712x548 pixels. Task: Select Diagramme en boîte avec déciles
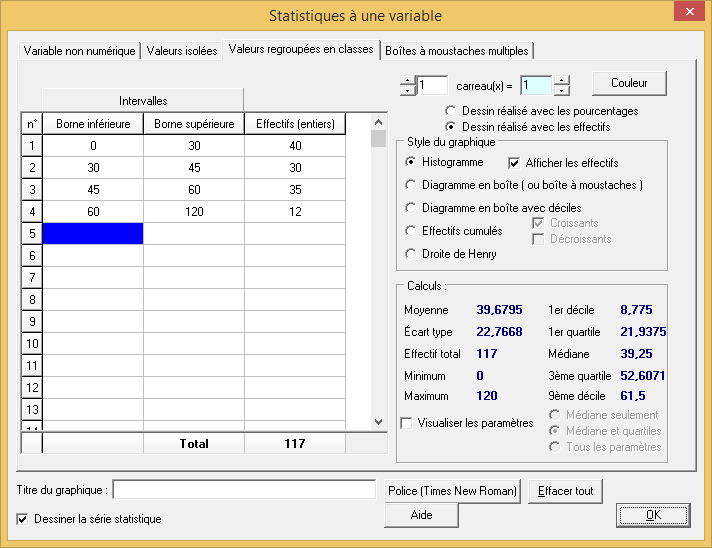pos(411,208)
